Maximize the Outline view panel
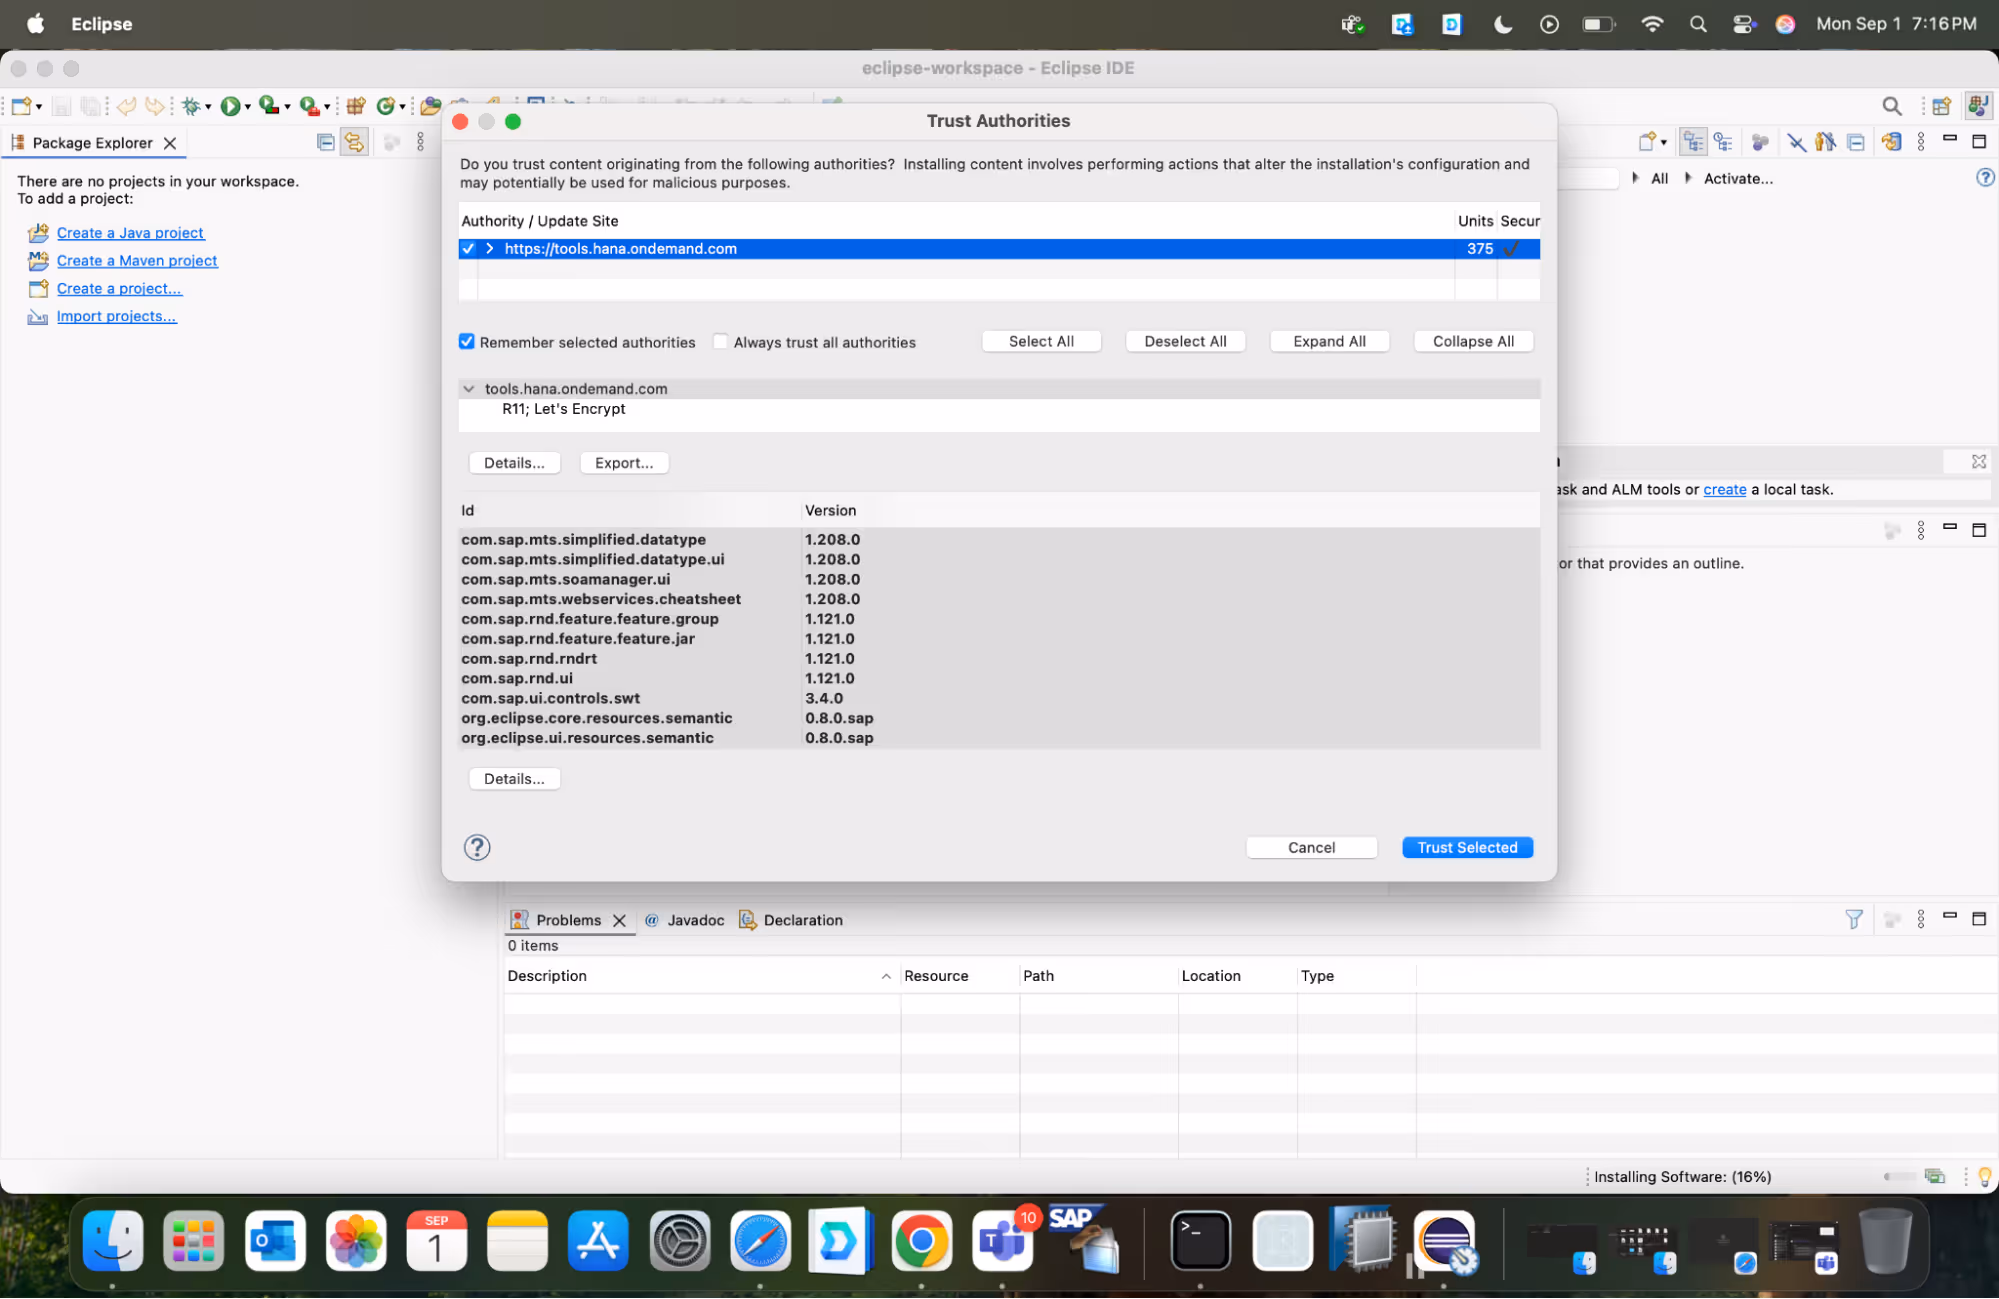The image size is (1999, 1299). click(x=1978, y=531)
